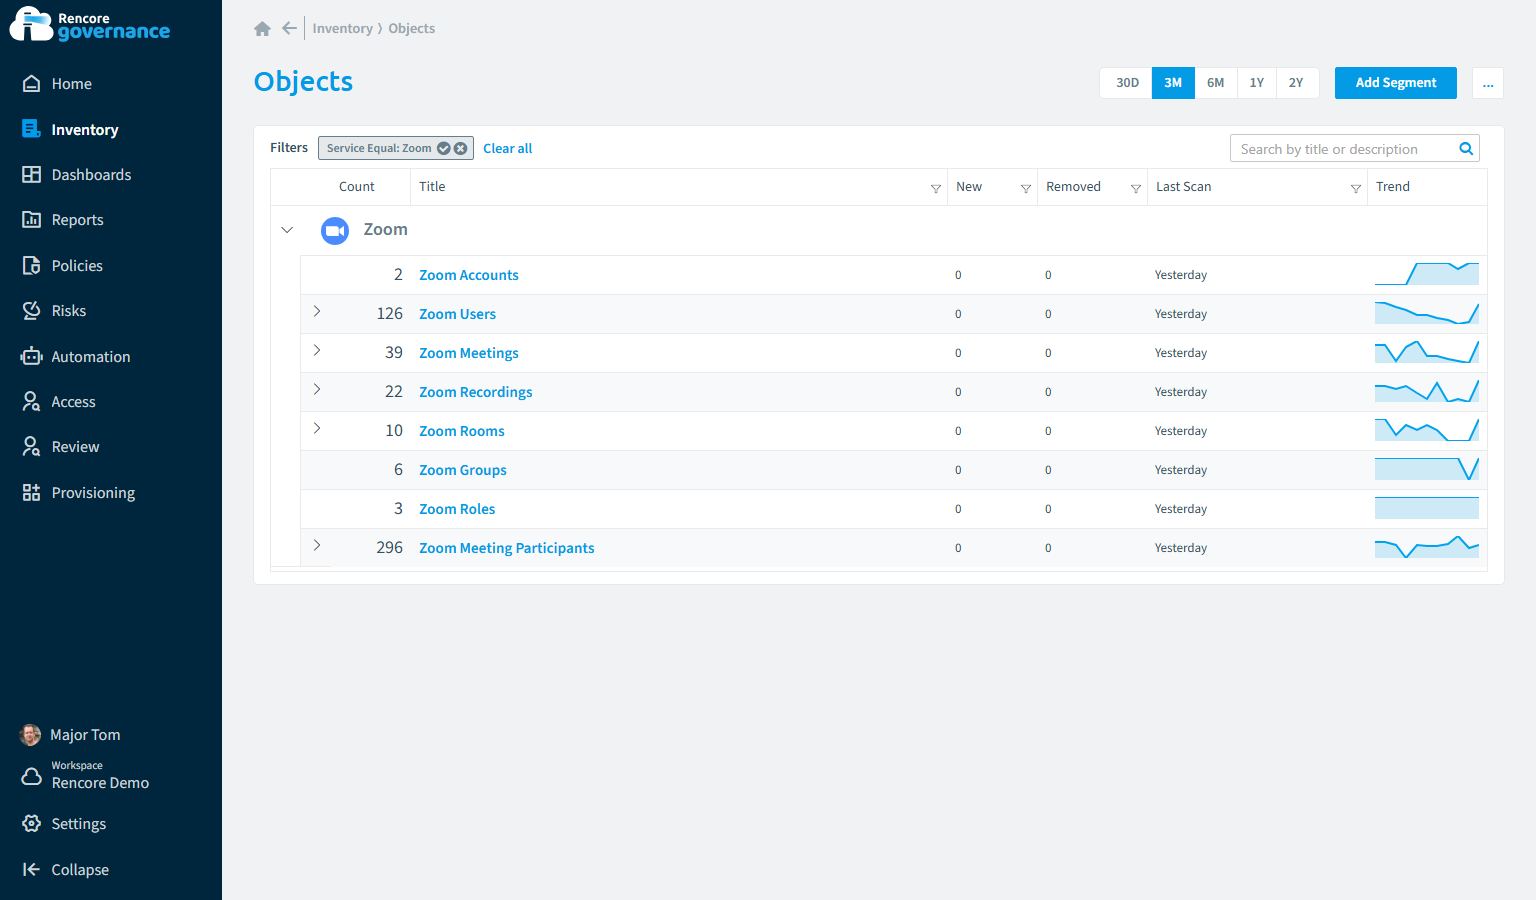Image resolution: width=1536 pixels, height=900 pixels.
Task: Click the Trend column header
Action: [x=1393, y=187]
